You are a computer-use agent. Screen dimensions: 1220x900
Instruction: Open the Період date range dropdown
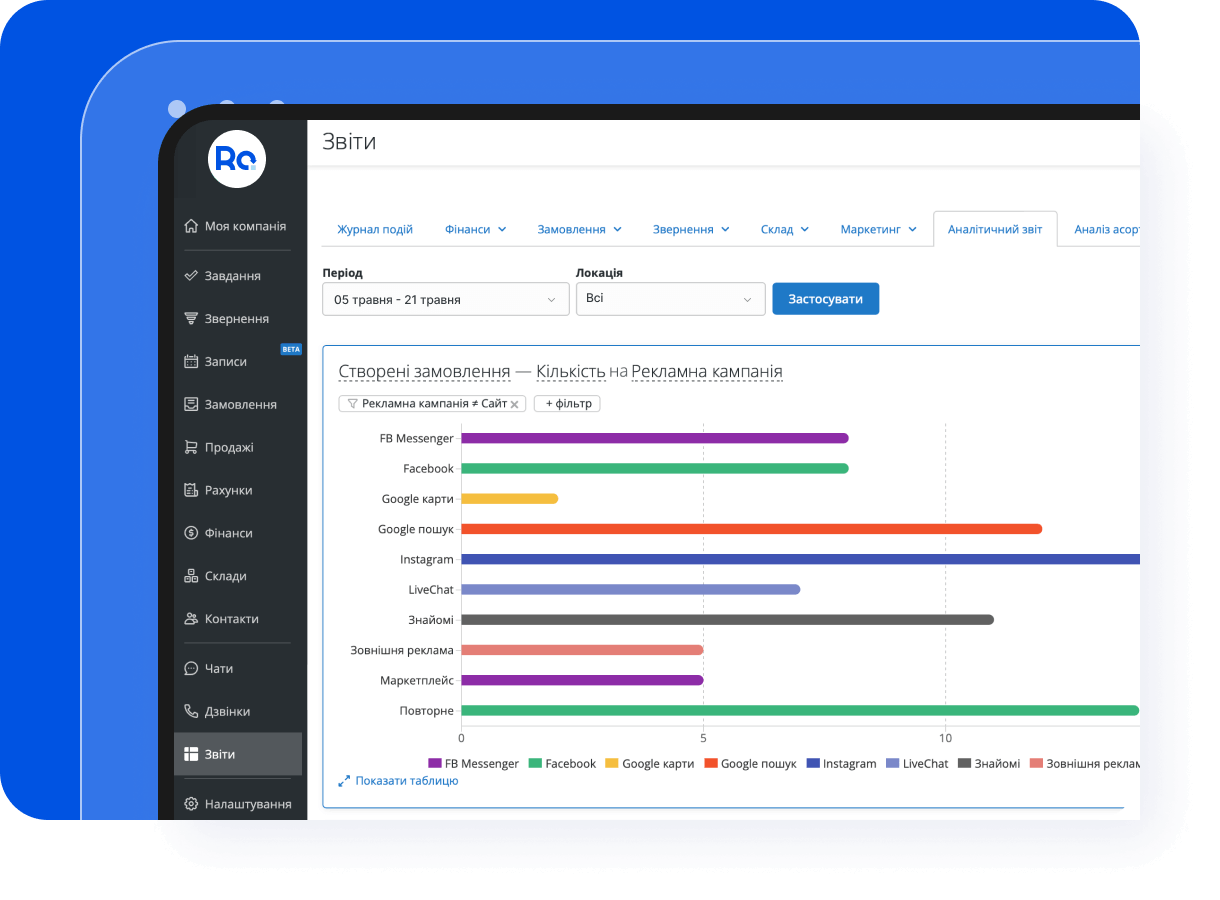[x=445, y=299]
